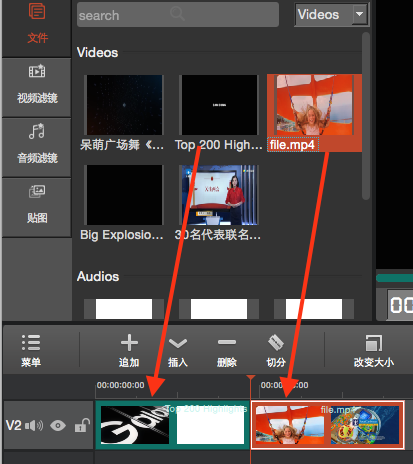The width and height of the screenshot is (413, 464).
Task: Click the 追加 append plus icon
Action: tap(129, 343)
